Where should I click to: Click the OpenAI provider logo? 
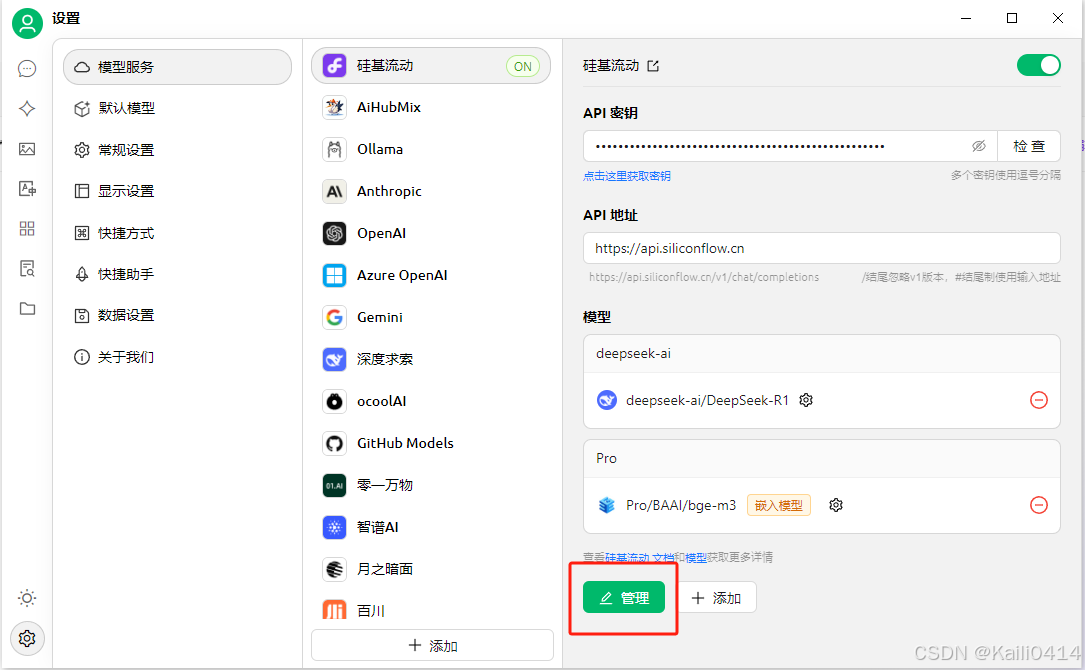click(x=334, y=233)
